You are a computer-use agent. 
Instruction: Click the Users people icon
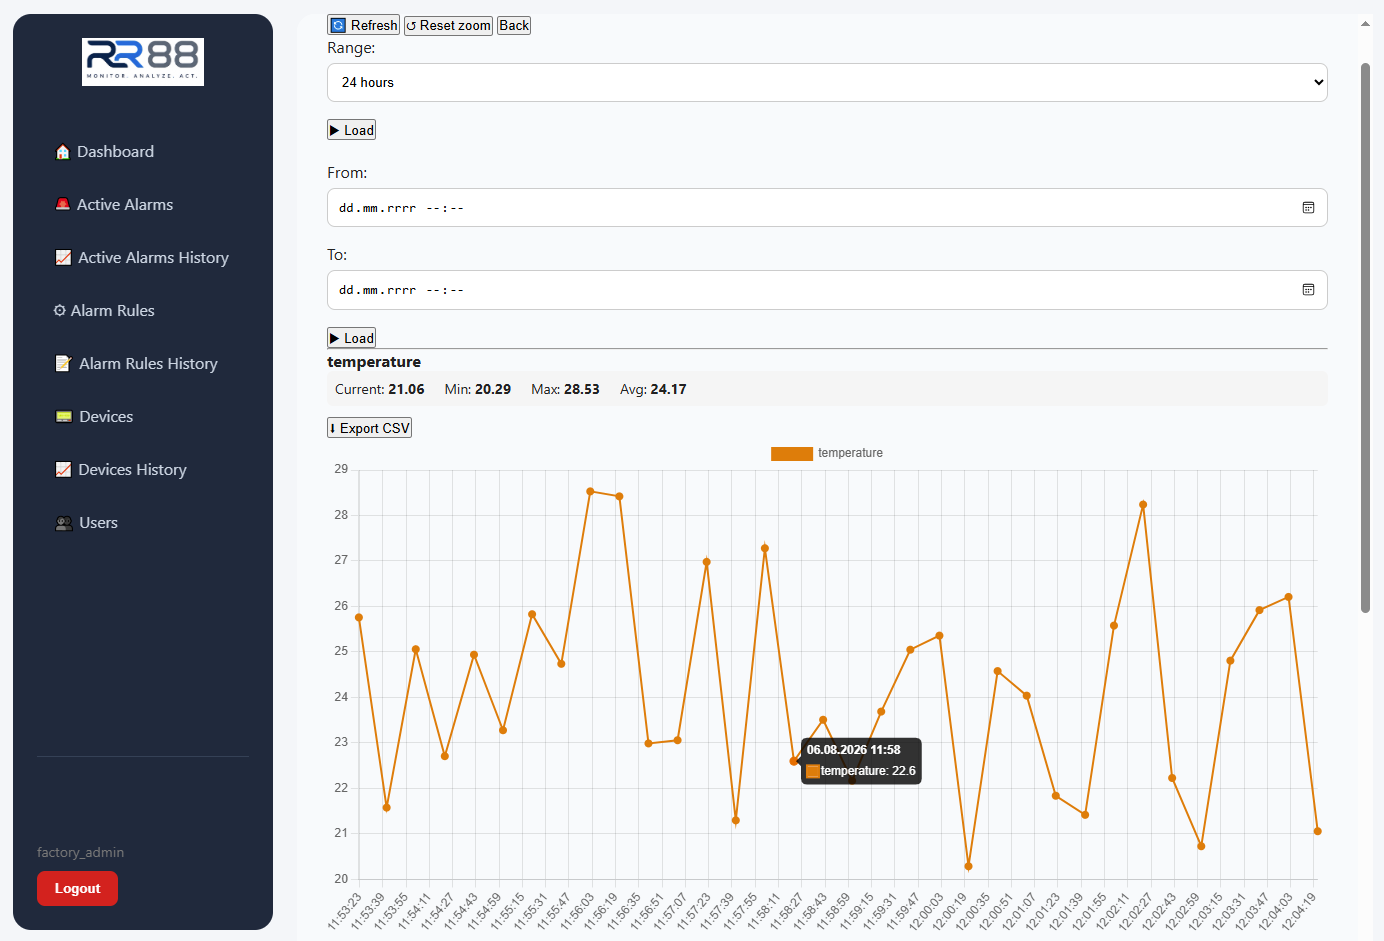pos(64,522)
